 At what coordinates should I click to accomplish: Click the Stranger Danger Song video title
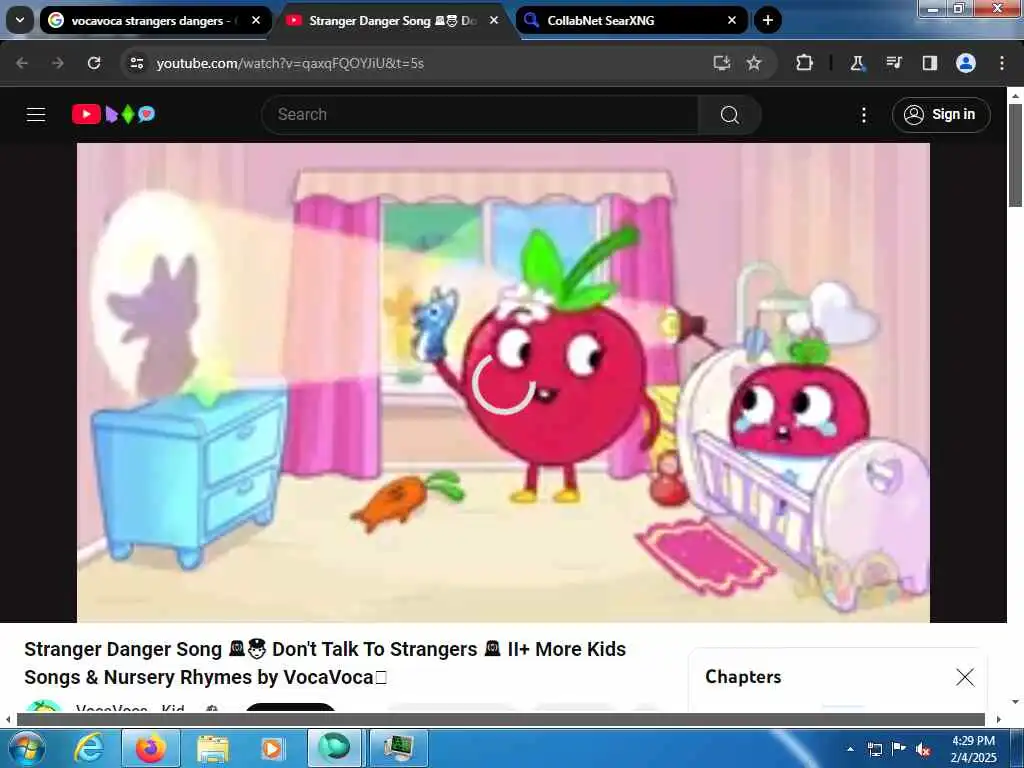point(325,663)
